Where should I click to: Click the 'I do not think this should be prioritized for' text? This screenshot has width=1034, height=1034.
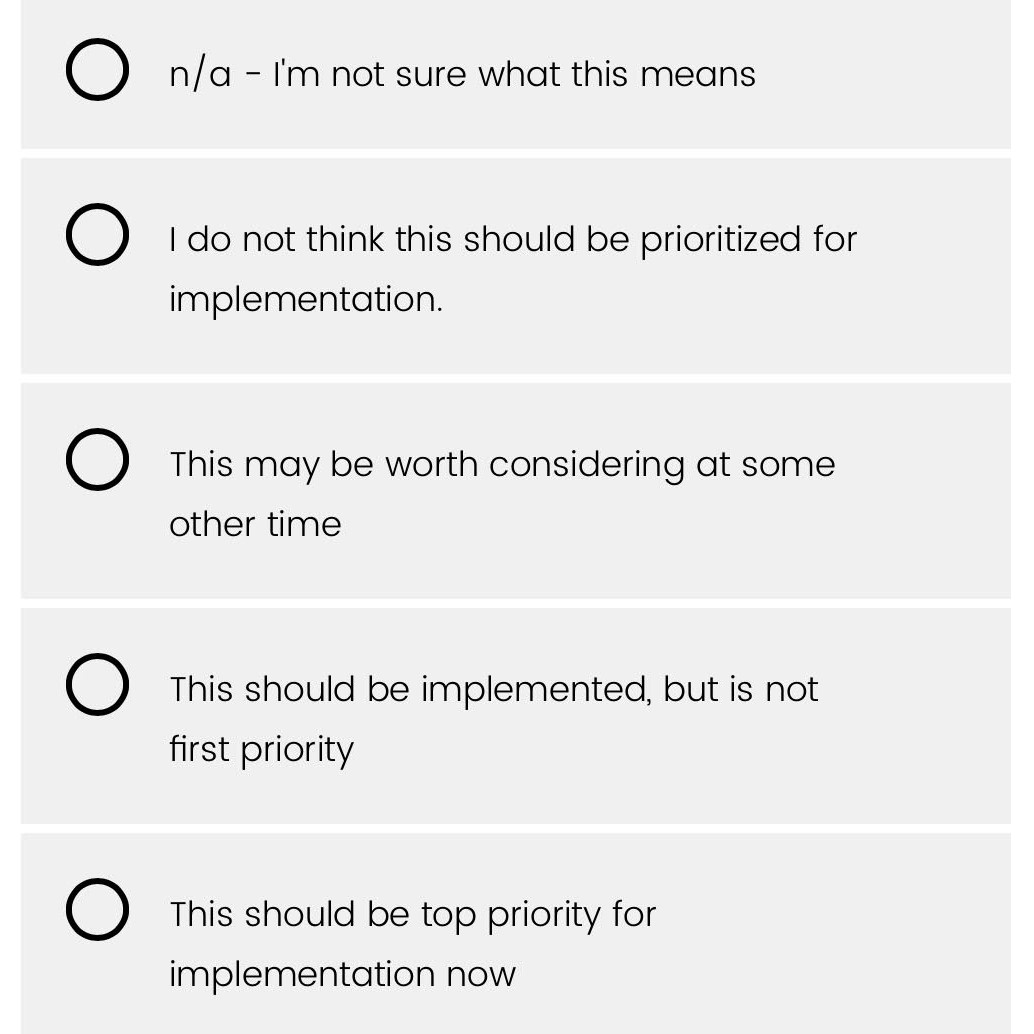click(x=512, y=240)
